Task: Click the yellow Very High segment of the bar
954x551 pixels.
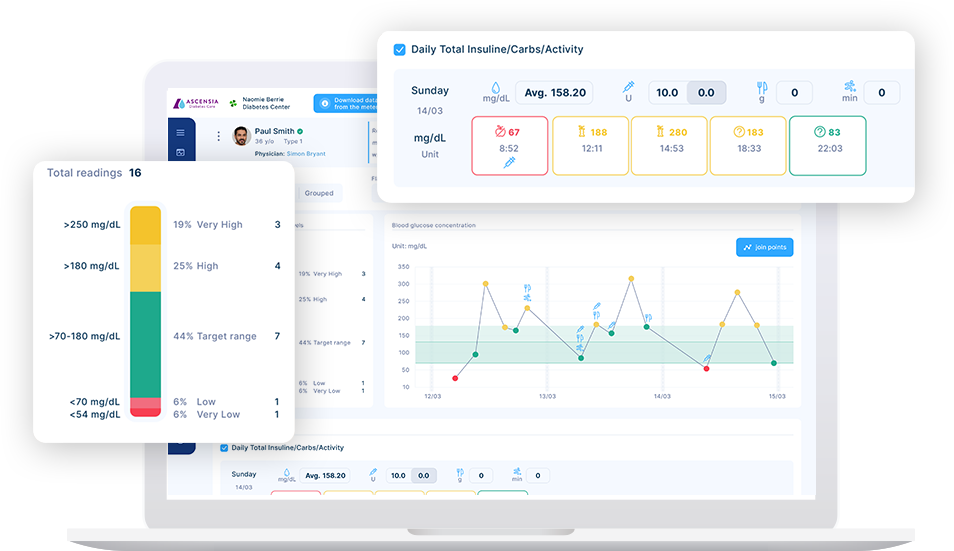Action: click(146, 225)
